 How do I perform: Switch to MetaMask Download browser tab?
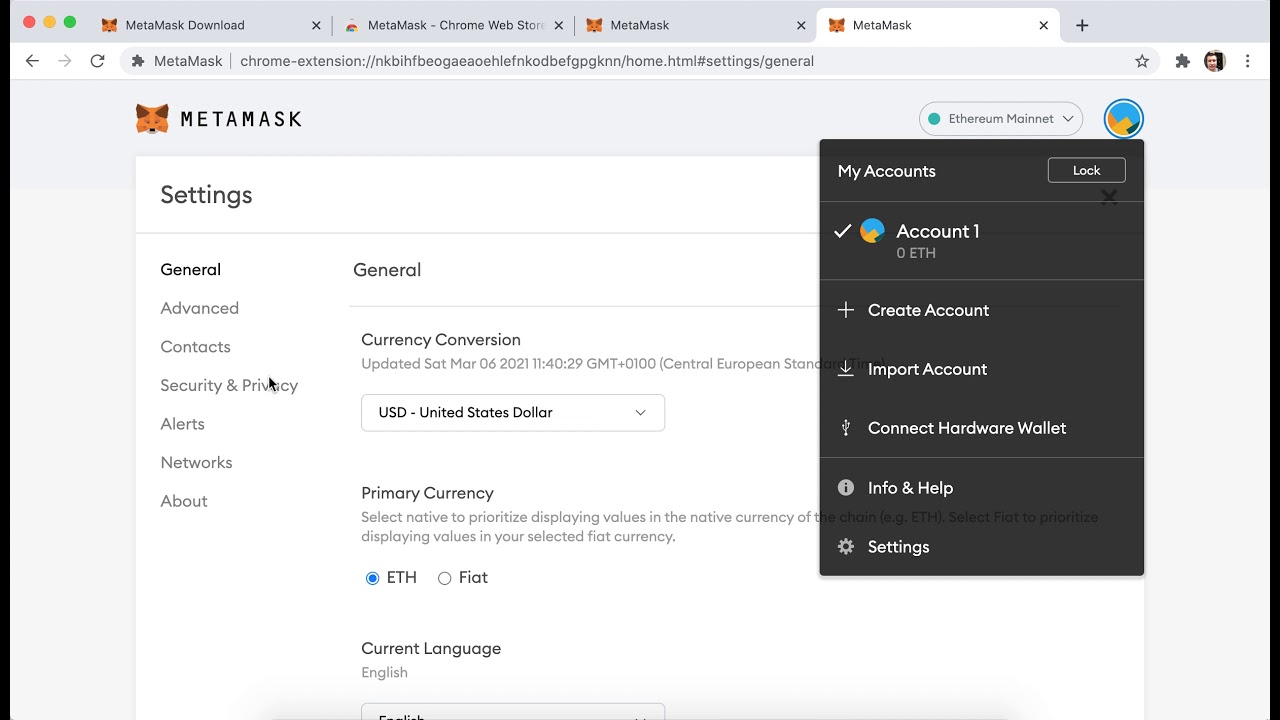pos(210,25)
